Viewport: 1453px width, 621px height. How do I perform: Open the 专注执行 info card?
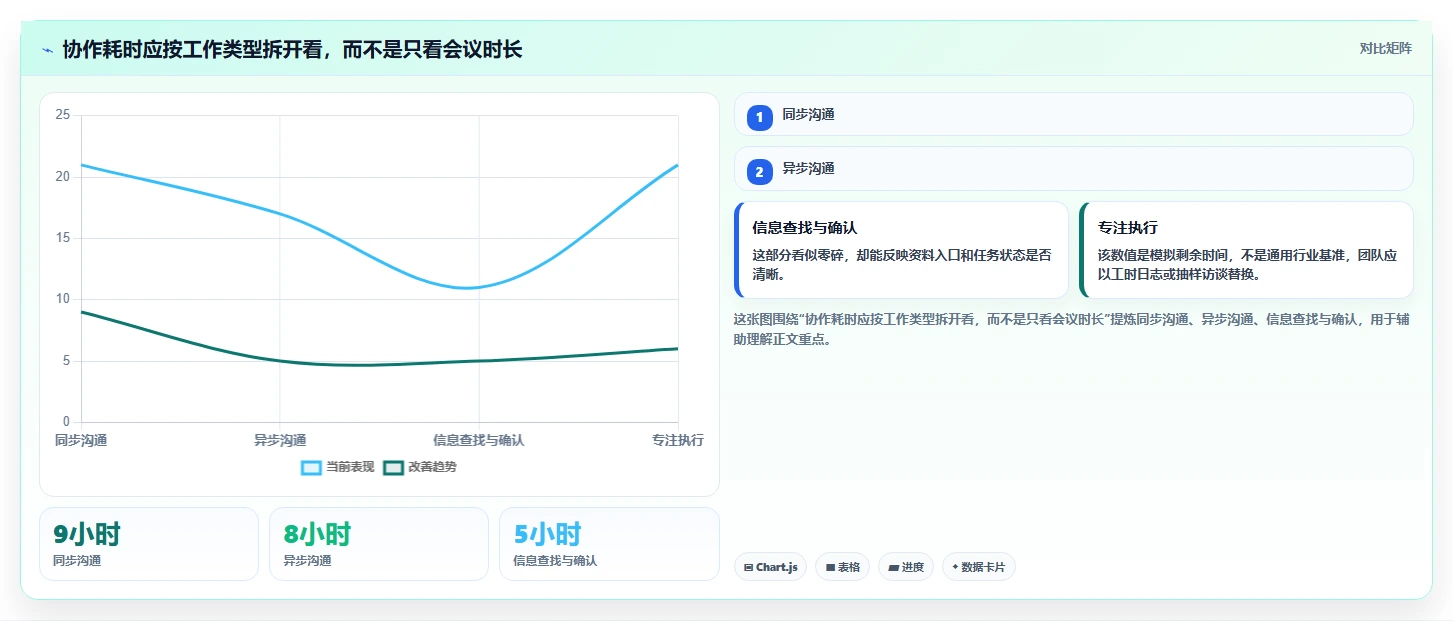coord(1246,250)
